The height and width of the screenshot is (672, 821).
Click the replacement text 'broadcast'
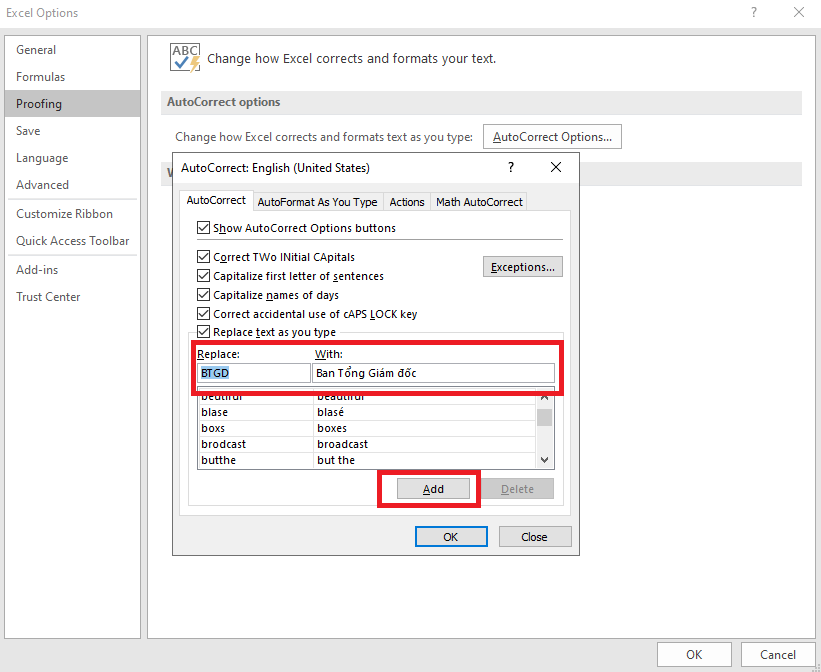[342, 444]
